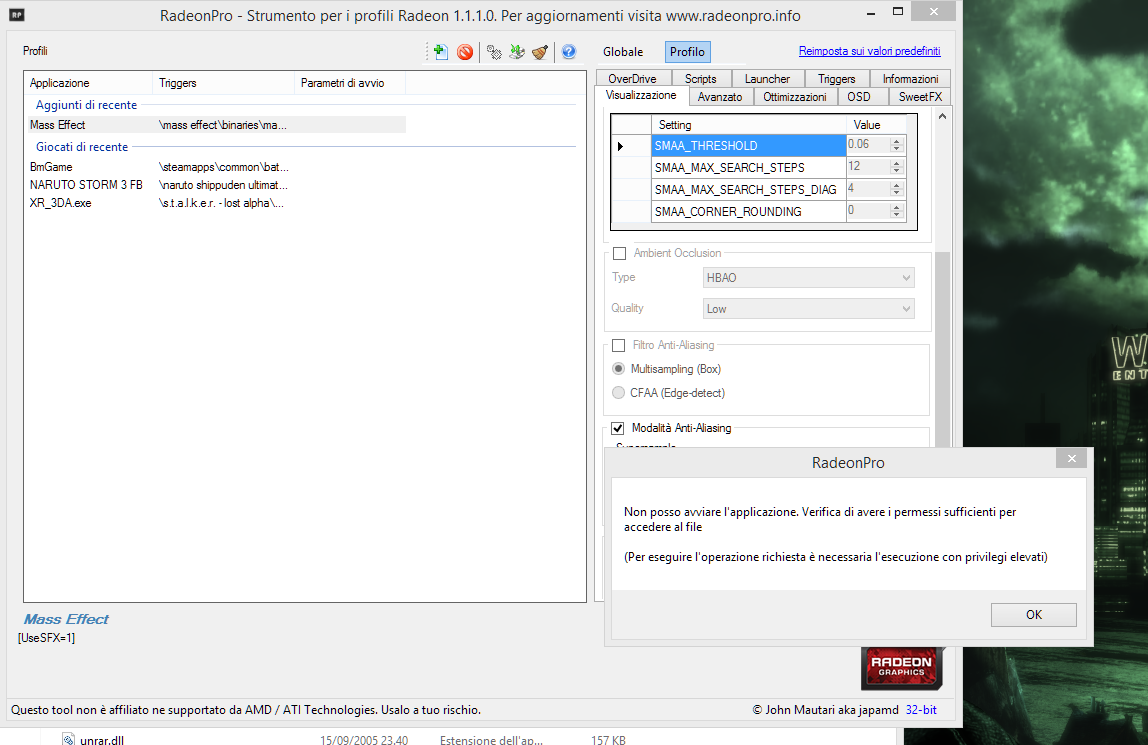Click the Radeon Graphics logo badge
1148x745 pixels.
(x=901, y=667)
